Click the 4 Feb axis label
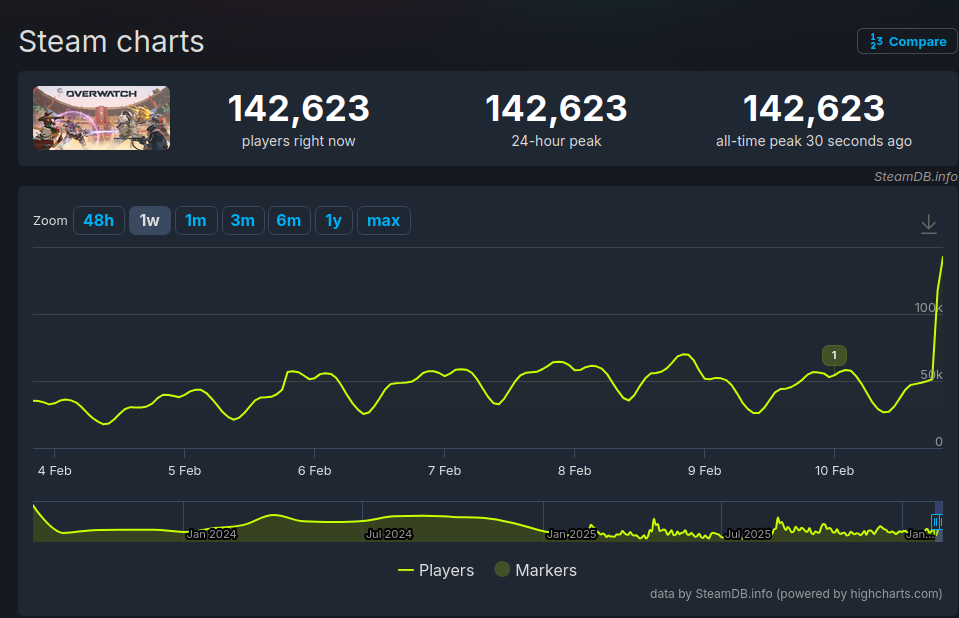Viewport: 959px width, 618px height. click(54, 471)
